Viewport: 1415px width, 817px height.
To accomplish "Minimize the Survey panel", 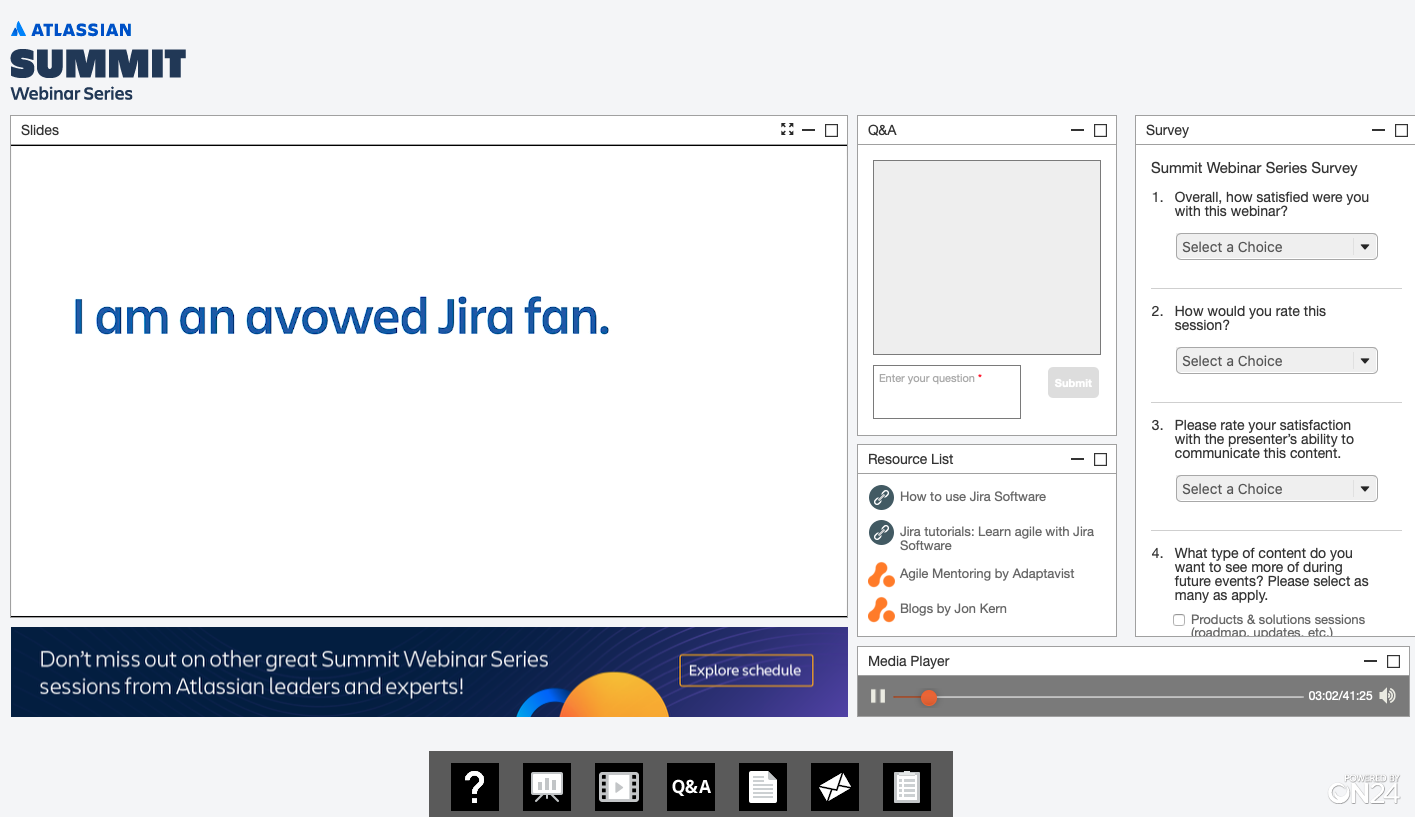I will coord(1379,130).
